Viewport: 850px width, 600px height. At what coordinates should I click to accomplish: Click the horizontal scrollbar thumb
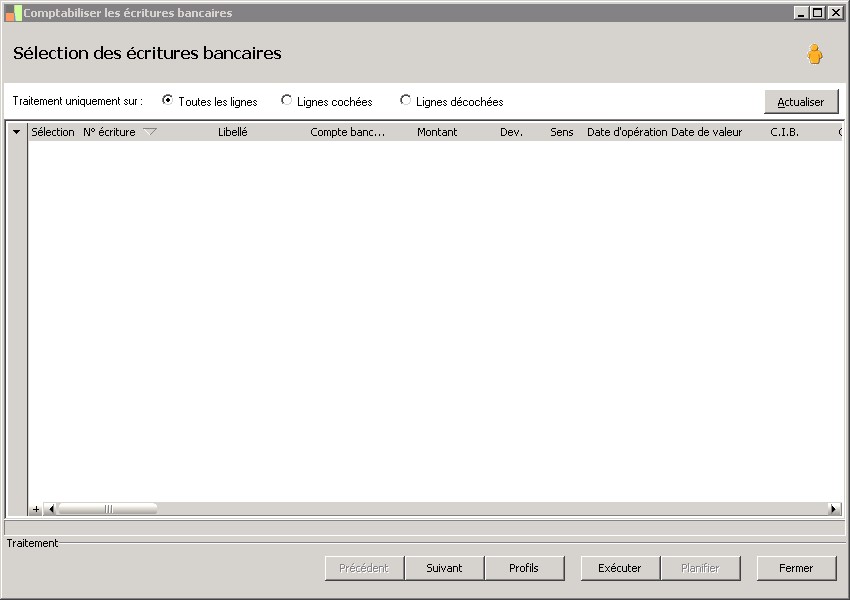pos(108,509)
